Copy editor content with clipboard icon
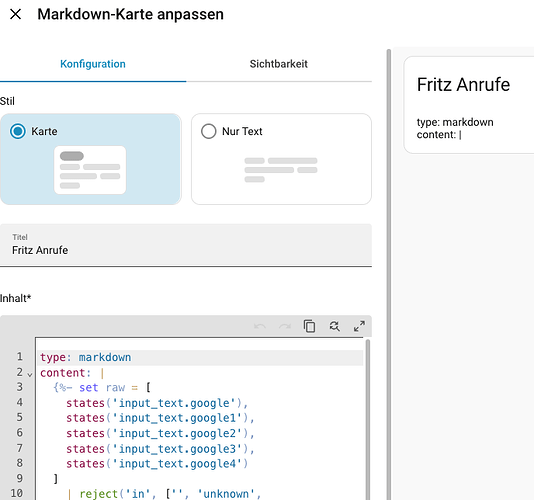 pyautogui.click(x=309, y=326)
